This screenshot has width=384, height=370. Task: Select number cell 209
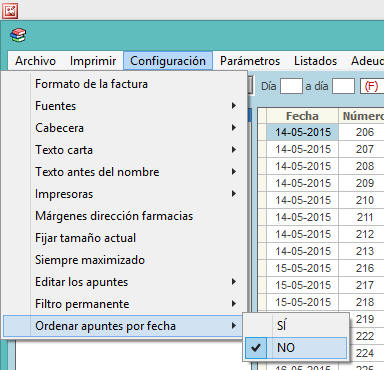tap(362, 183)
